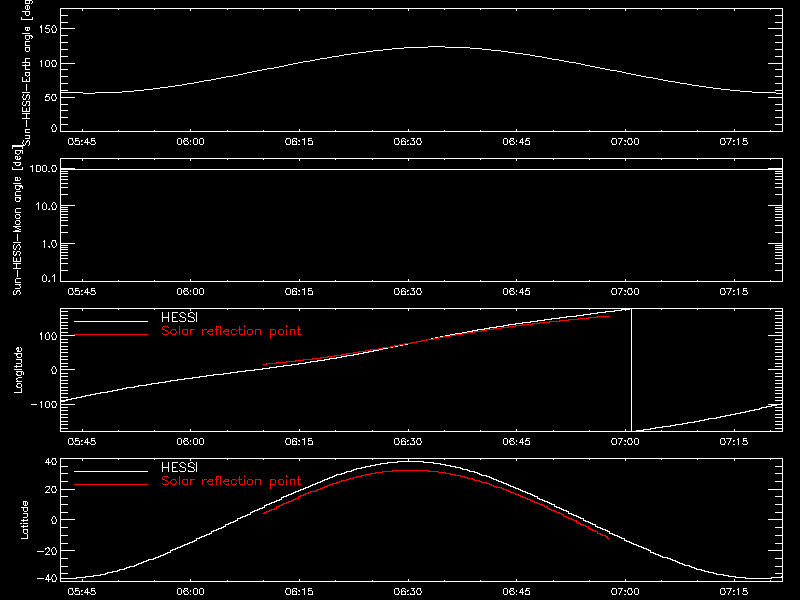Click Solar reflection point legend in Longitude plot
Screen dimensions: 800x600
[x=231, y=331]
